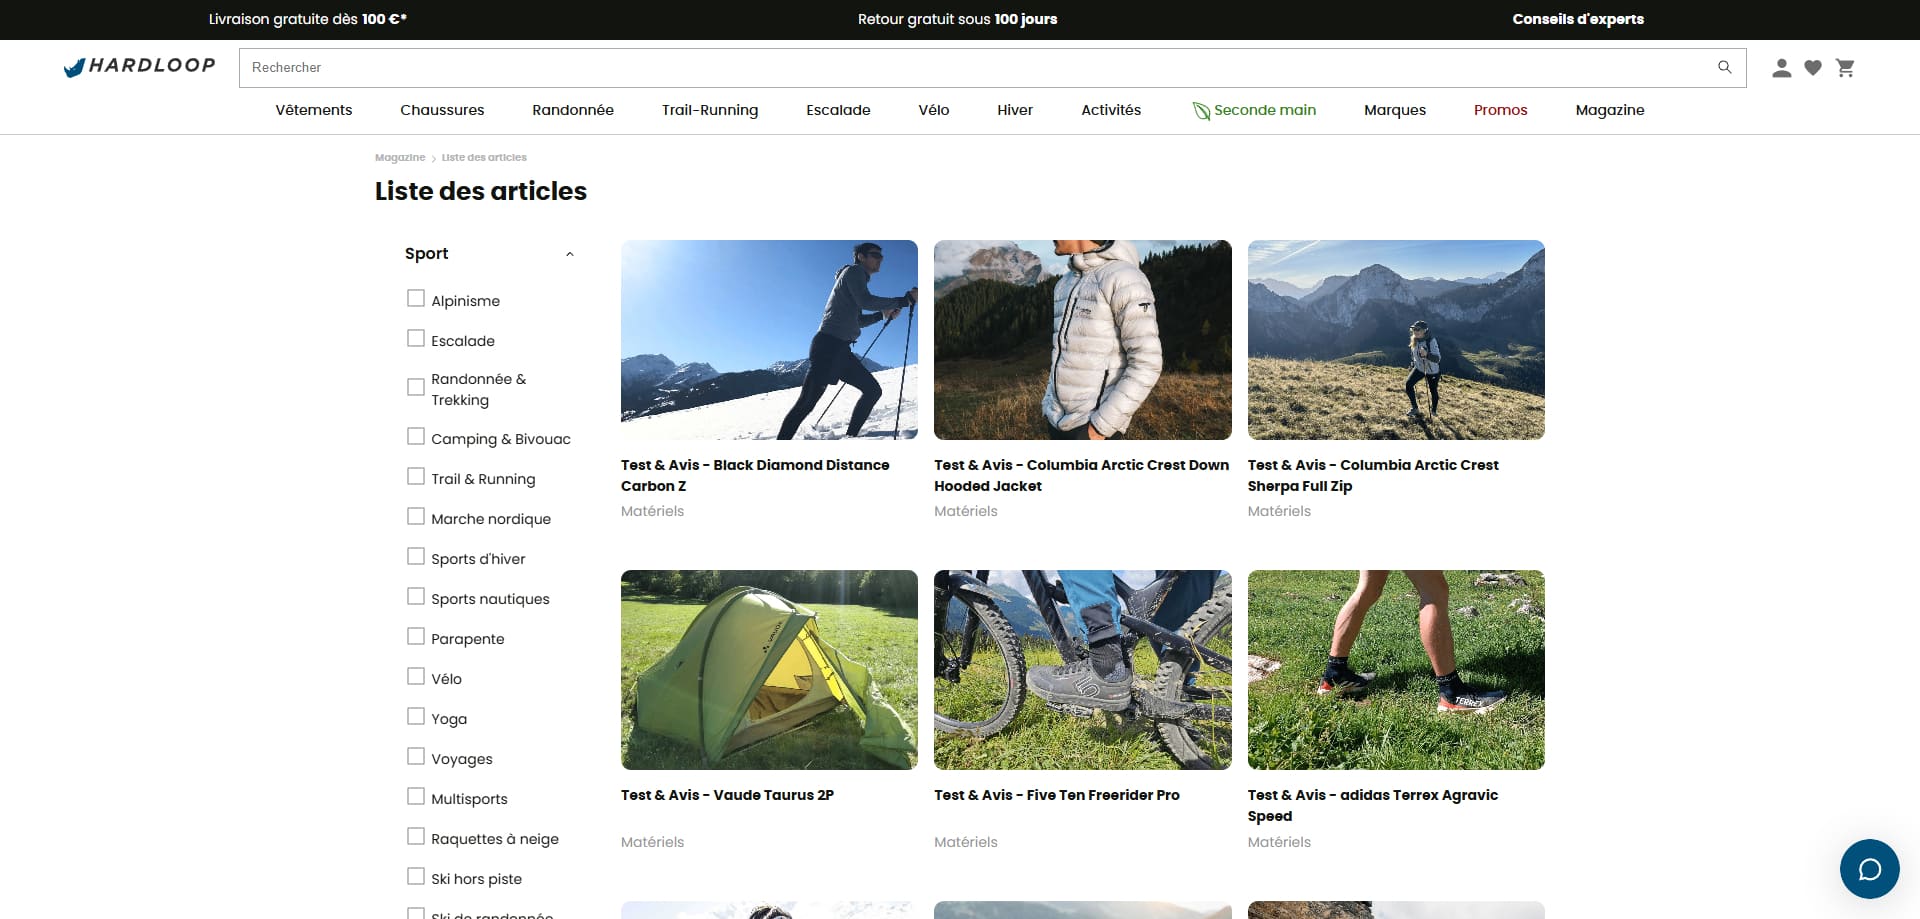Click the Rechercher search field
The width and height of the screenshot is (1920, 919).
click(992, 67)
